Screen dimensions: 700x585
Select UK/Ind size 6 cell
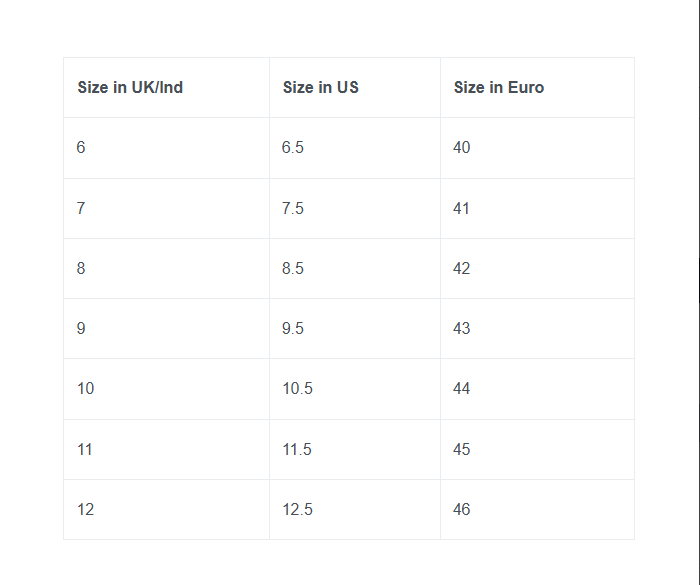tap(81, 148)
